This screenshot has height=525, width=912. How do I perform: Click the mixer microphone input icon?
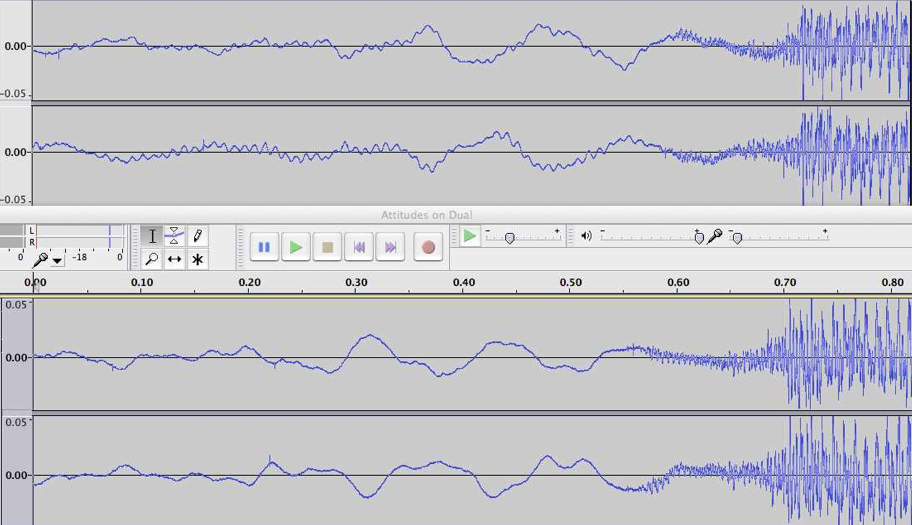(715, 237)
